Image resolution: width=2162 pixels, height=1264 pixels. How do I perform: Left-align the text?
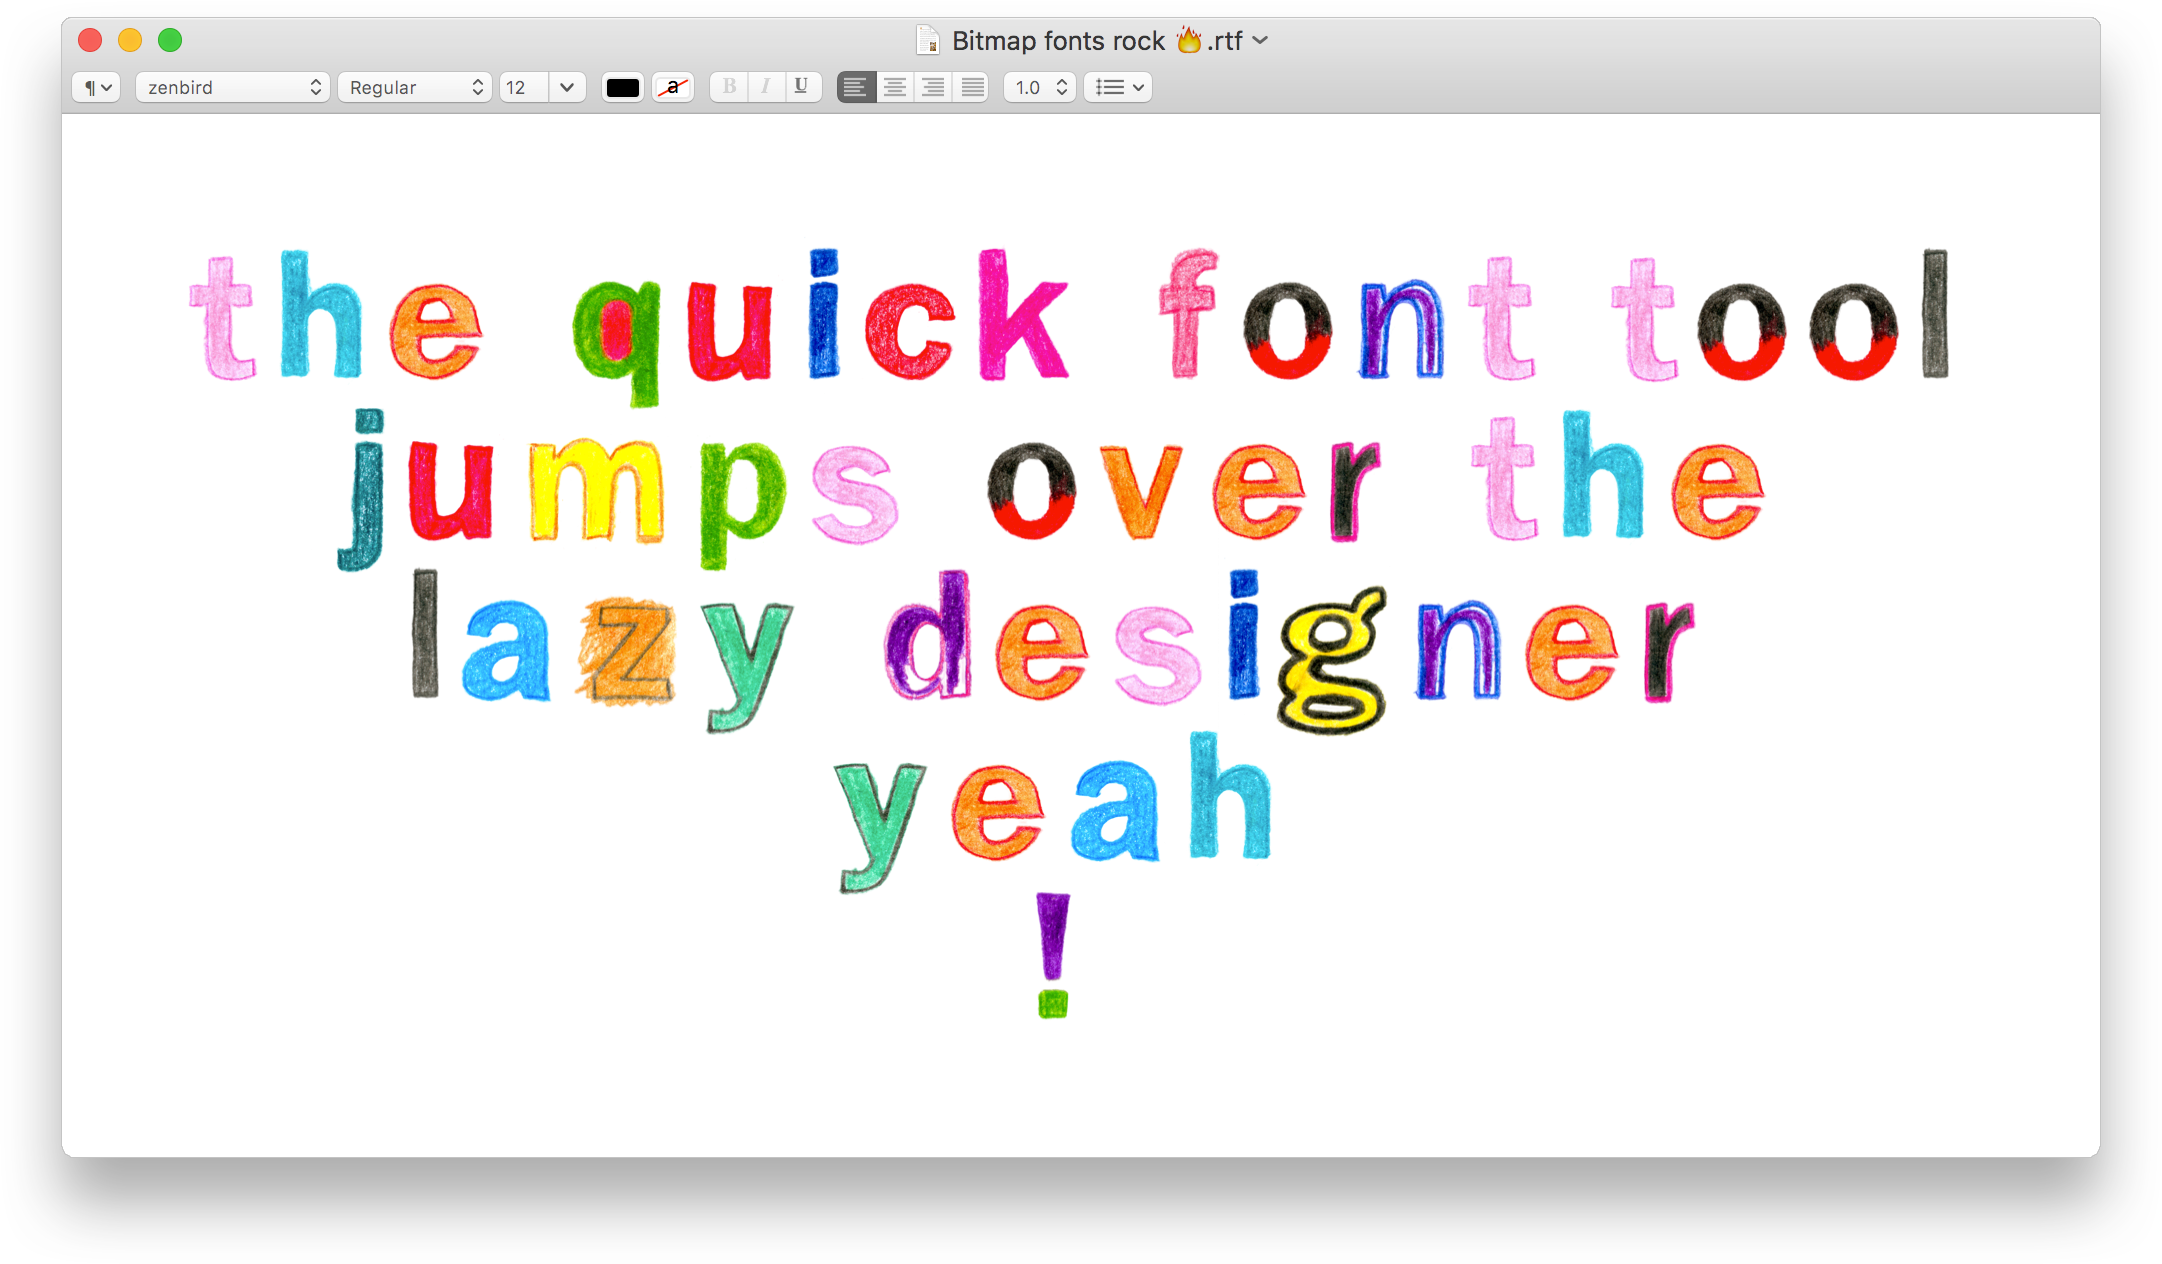point(856,87)
